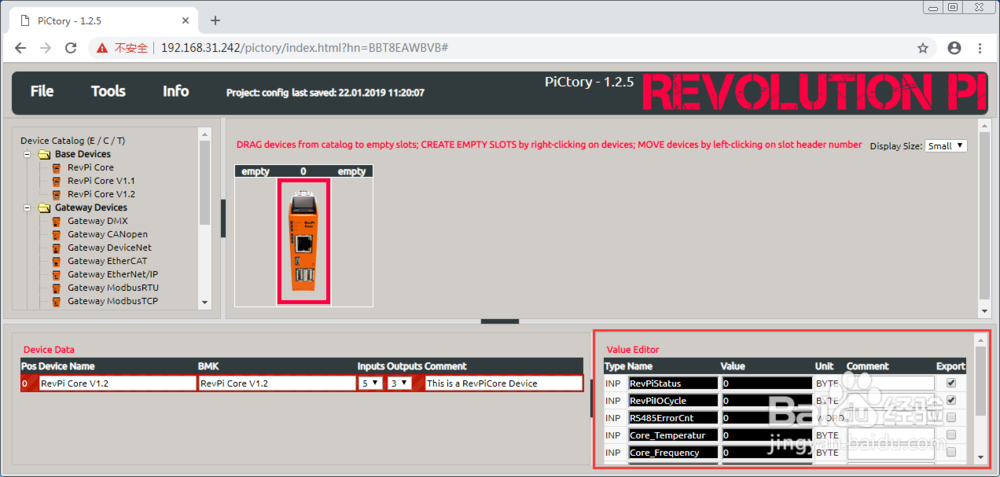The width and height of the screenshot is (1000, 477).
Task: Select the RevPi Core V1.2 icon
Action: [x=56, y=194]
